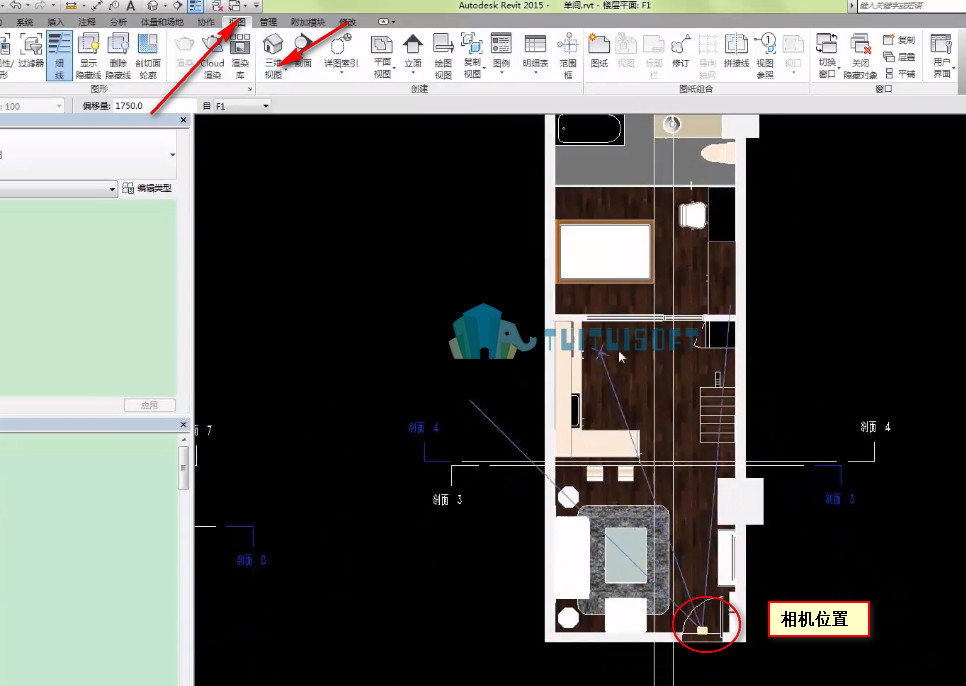The height and width of the screenshot is (686, 966).
Task: Click the 偏移量 offset input field
Action: tap(154, 106)
